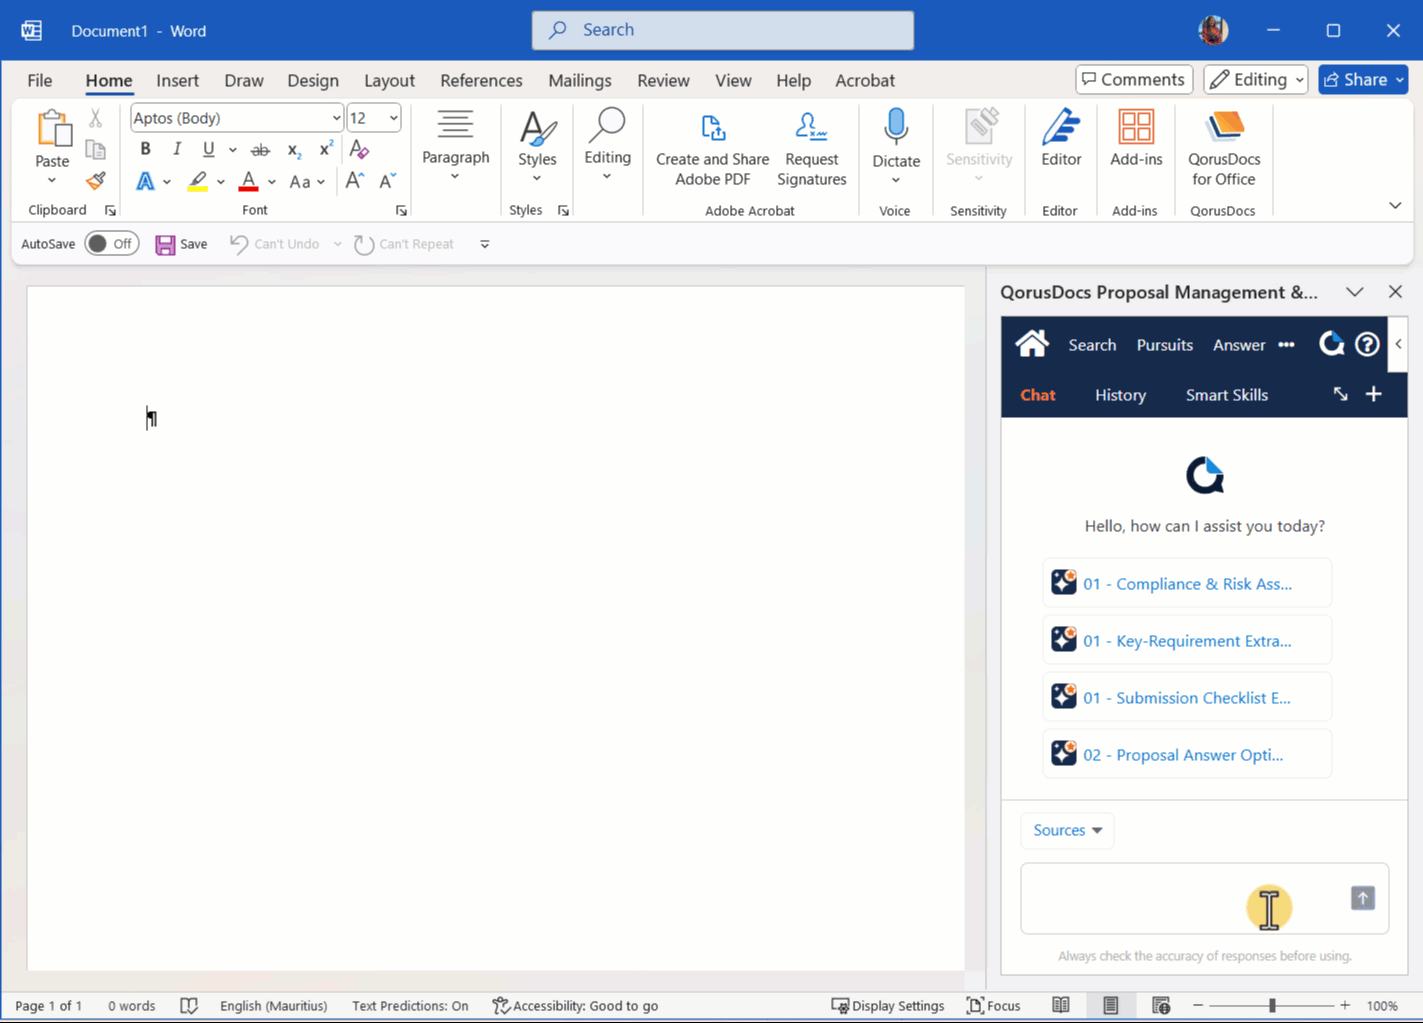1423x1023 pixels.
Task: Start a new chat with plus icon
Action: click(1374, 394)
